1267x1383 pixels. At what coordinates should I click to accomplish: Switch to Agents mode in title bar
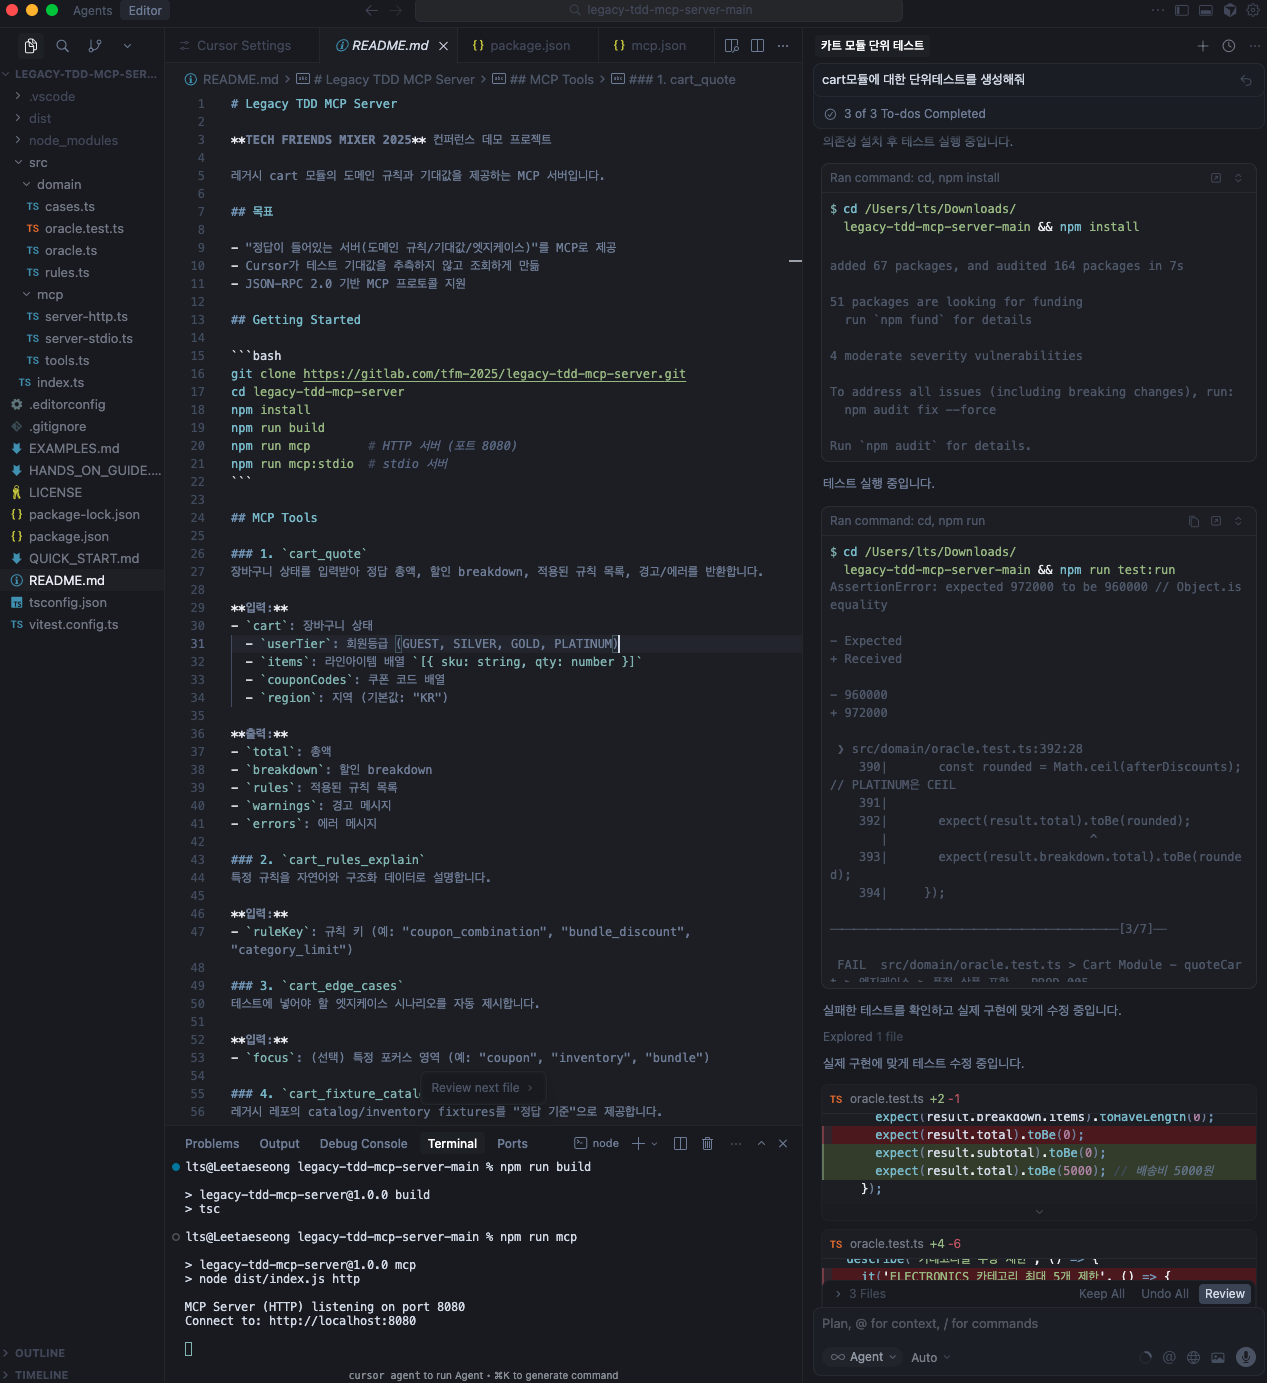click(93, 10)
